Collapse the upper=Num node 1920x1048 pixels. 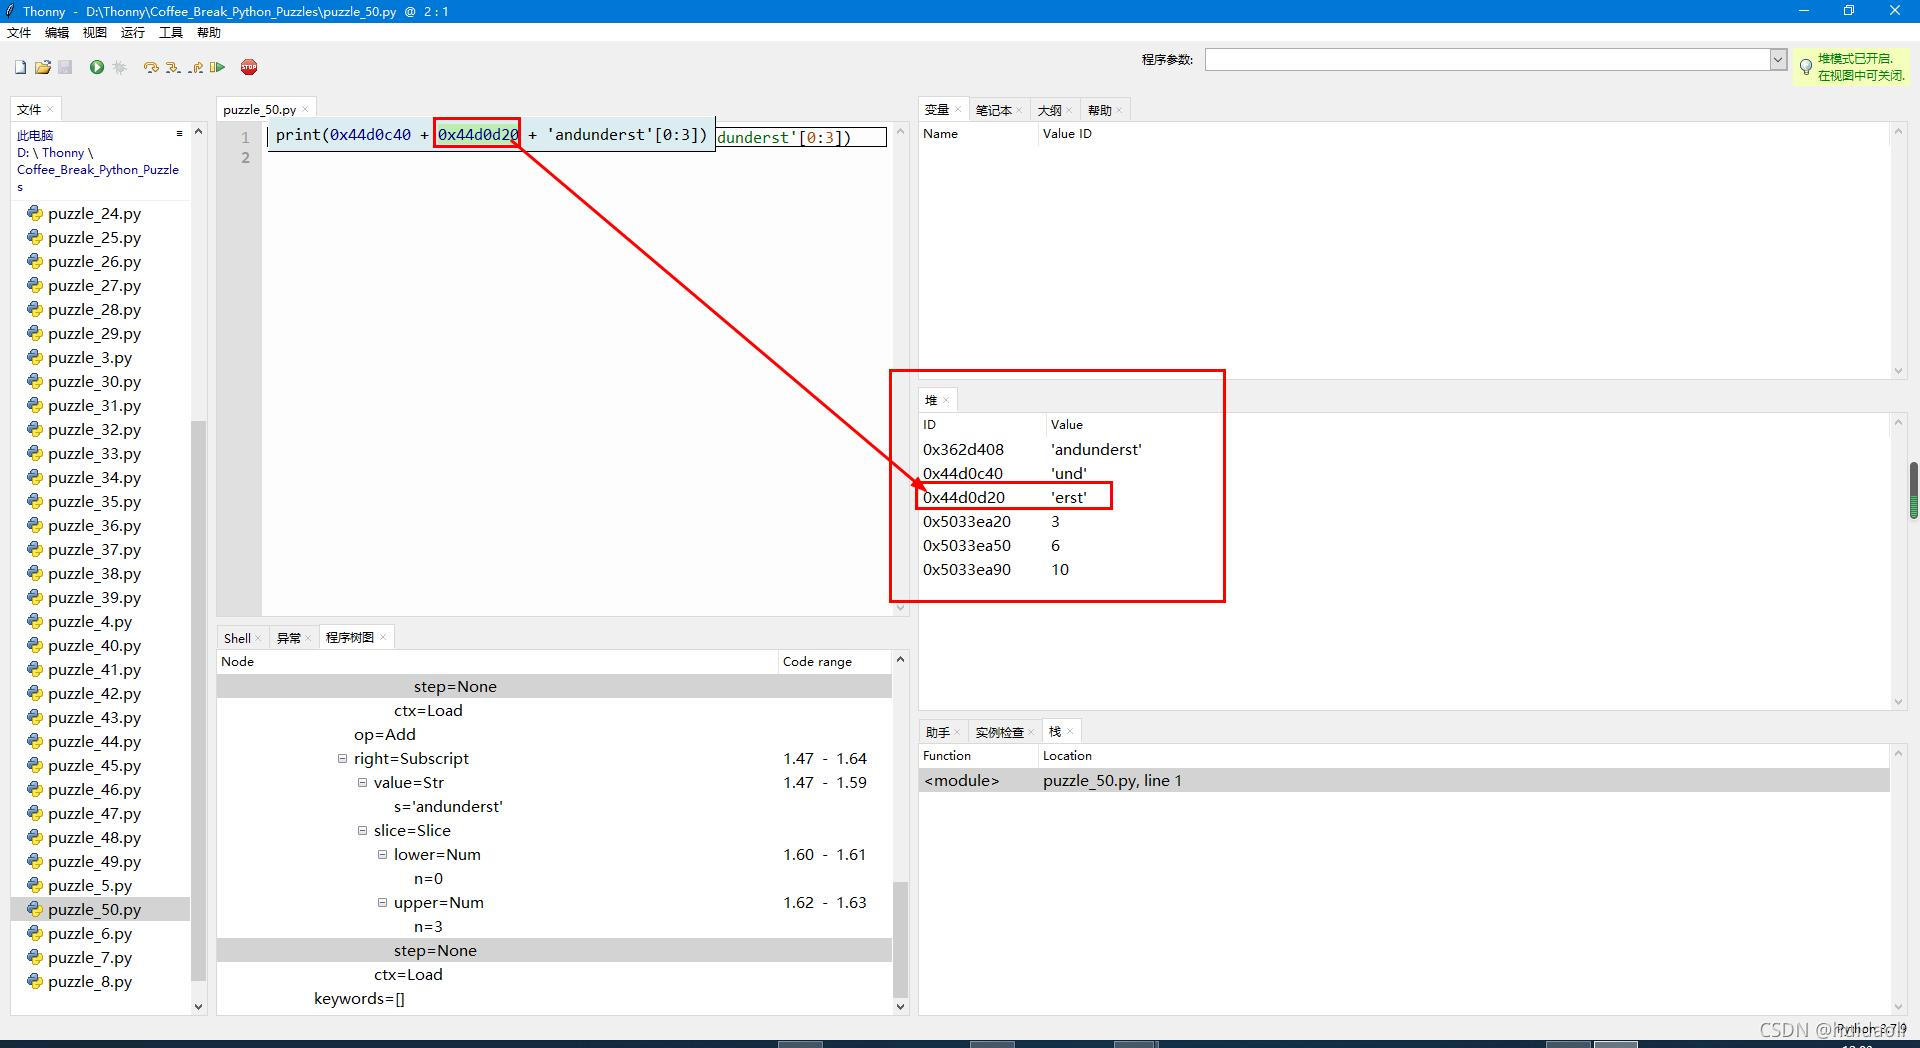point(383,902)
